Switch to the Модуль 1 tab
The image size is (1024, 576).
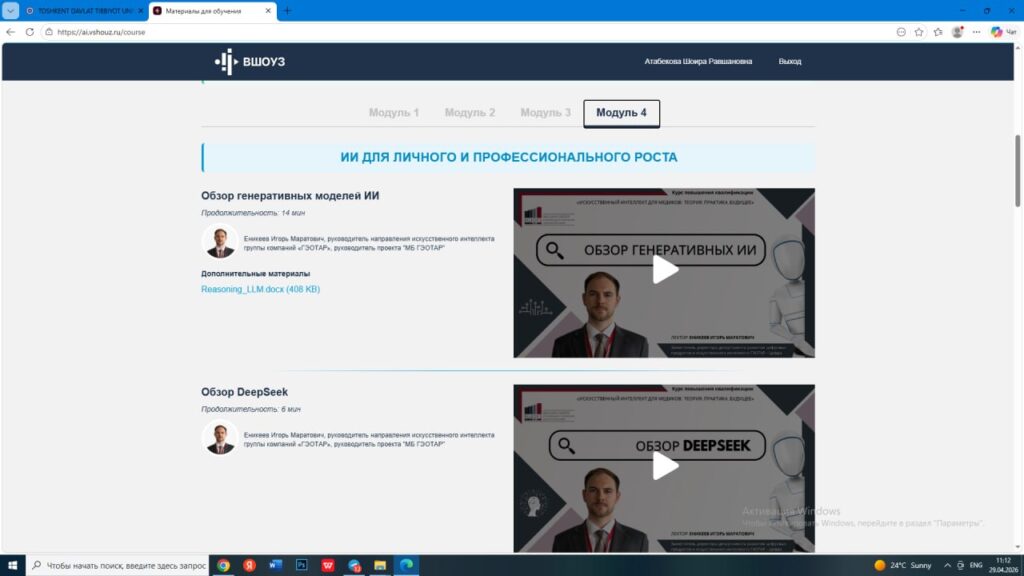(x=394, y=113)
